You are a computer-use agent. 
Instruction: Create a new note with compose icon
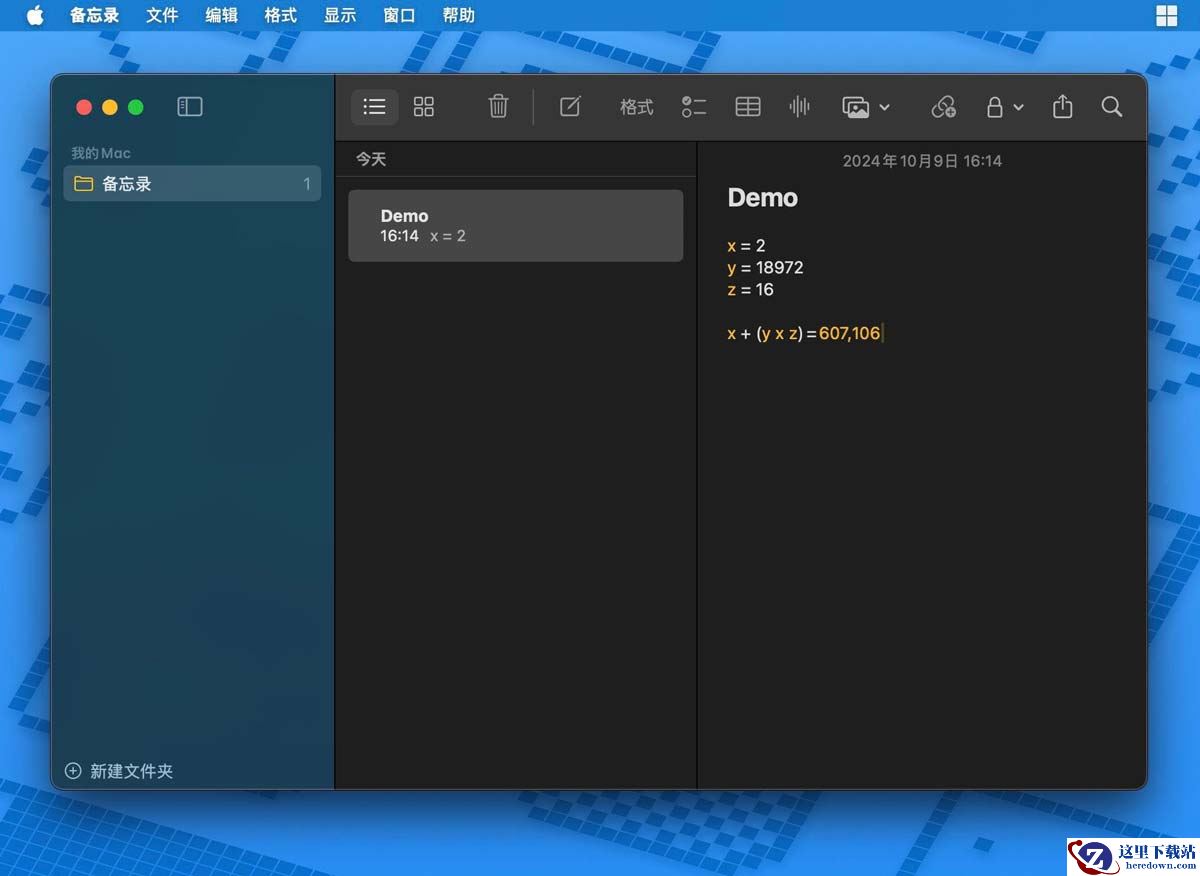point(570,107)
